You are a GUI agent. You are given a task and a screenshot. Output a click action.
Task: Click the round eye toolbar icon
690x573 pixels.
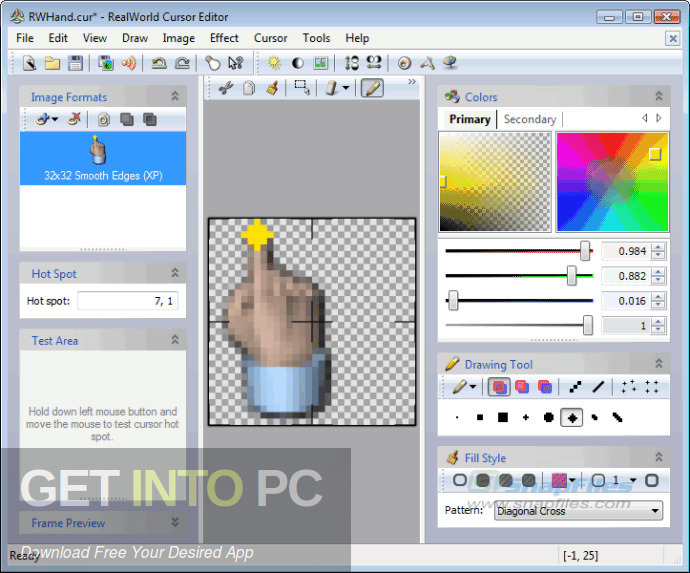pyautogui.click(x=404, y=63)
